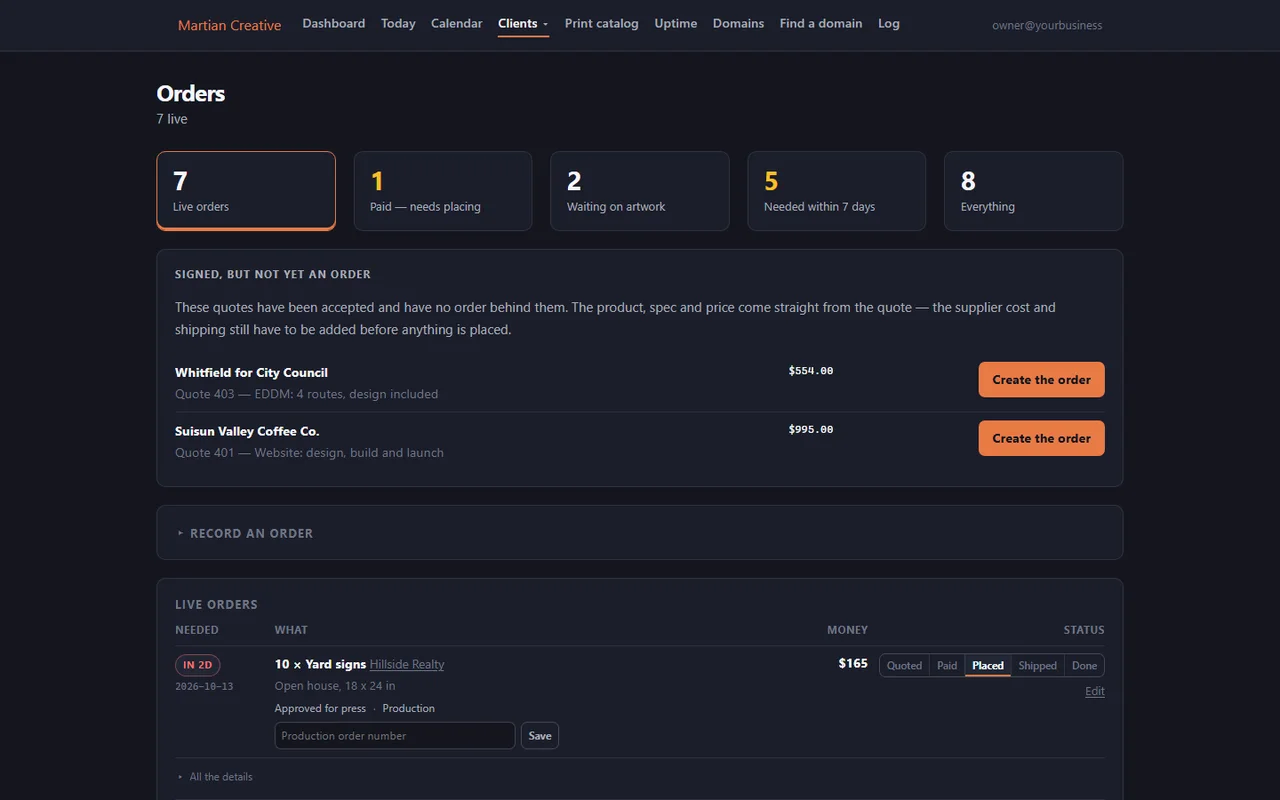The image size is (1280, 800).
Task: Mark Yard signs order as Done
Action: point(1084,665)
